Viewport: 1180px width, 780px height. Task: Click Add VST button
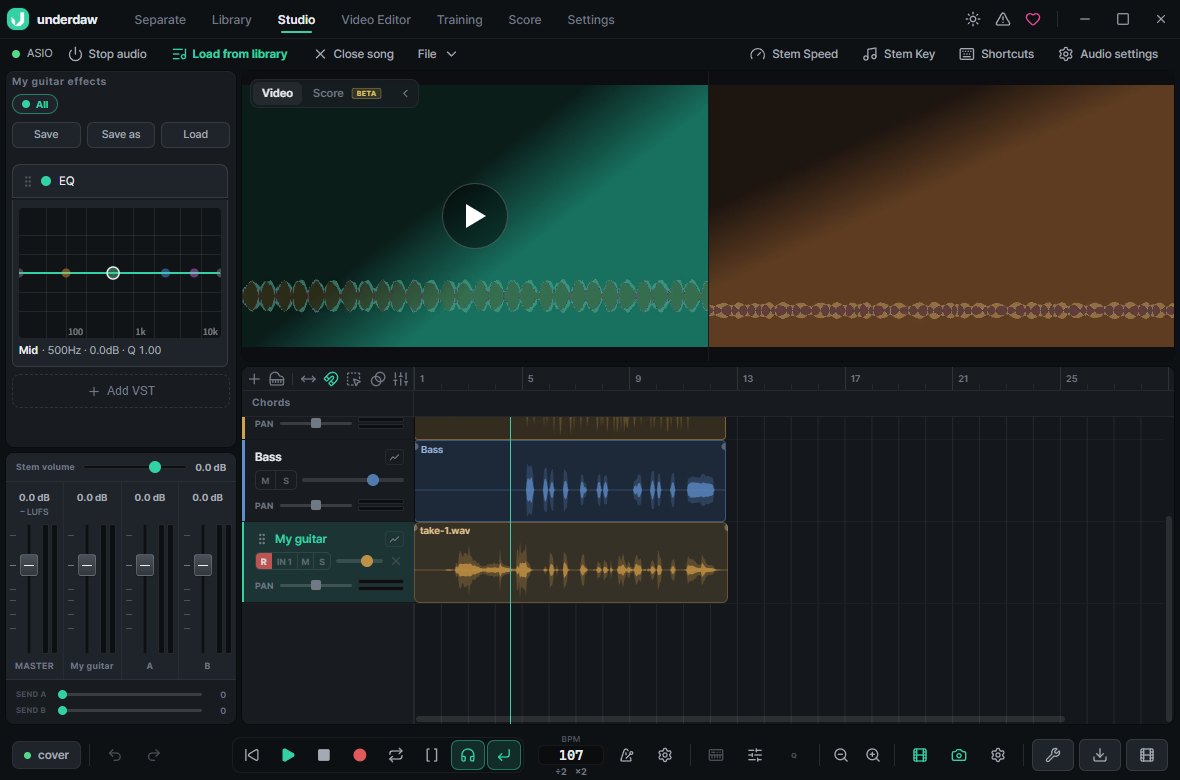coord(121,391)
